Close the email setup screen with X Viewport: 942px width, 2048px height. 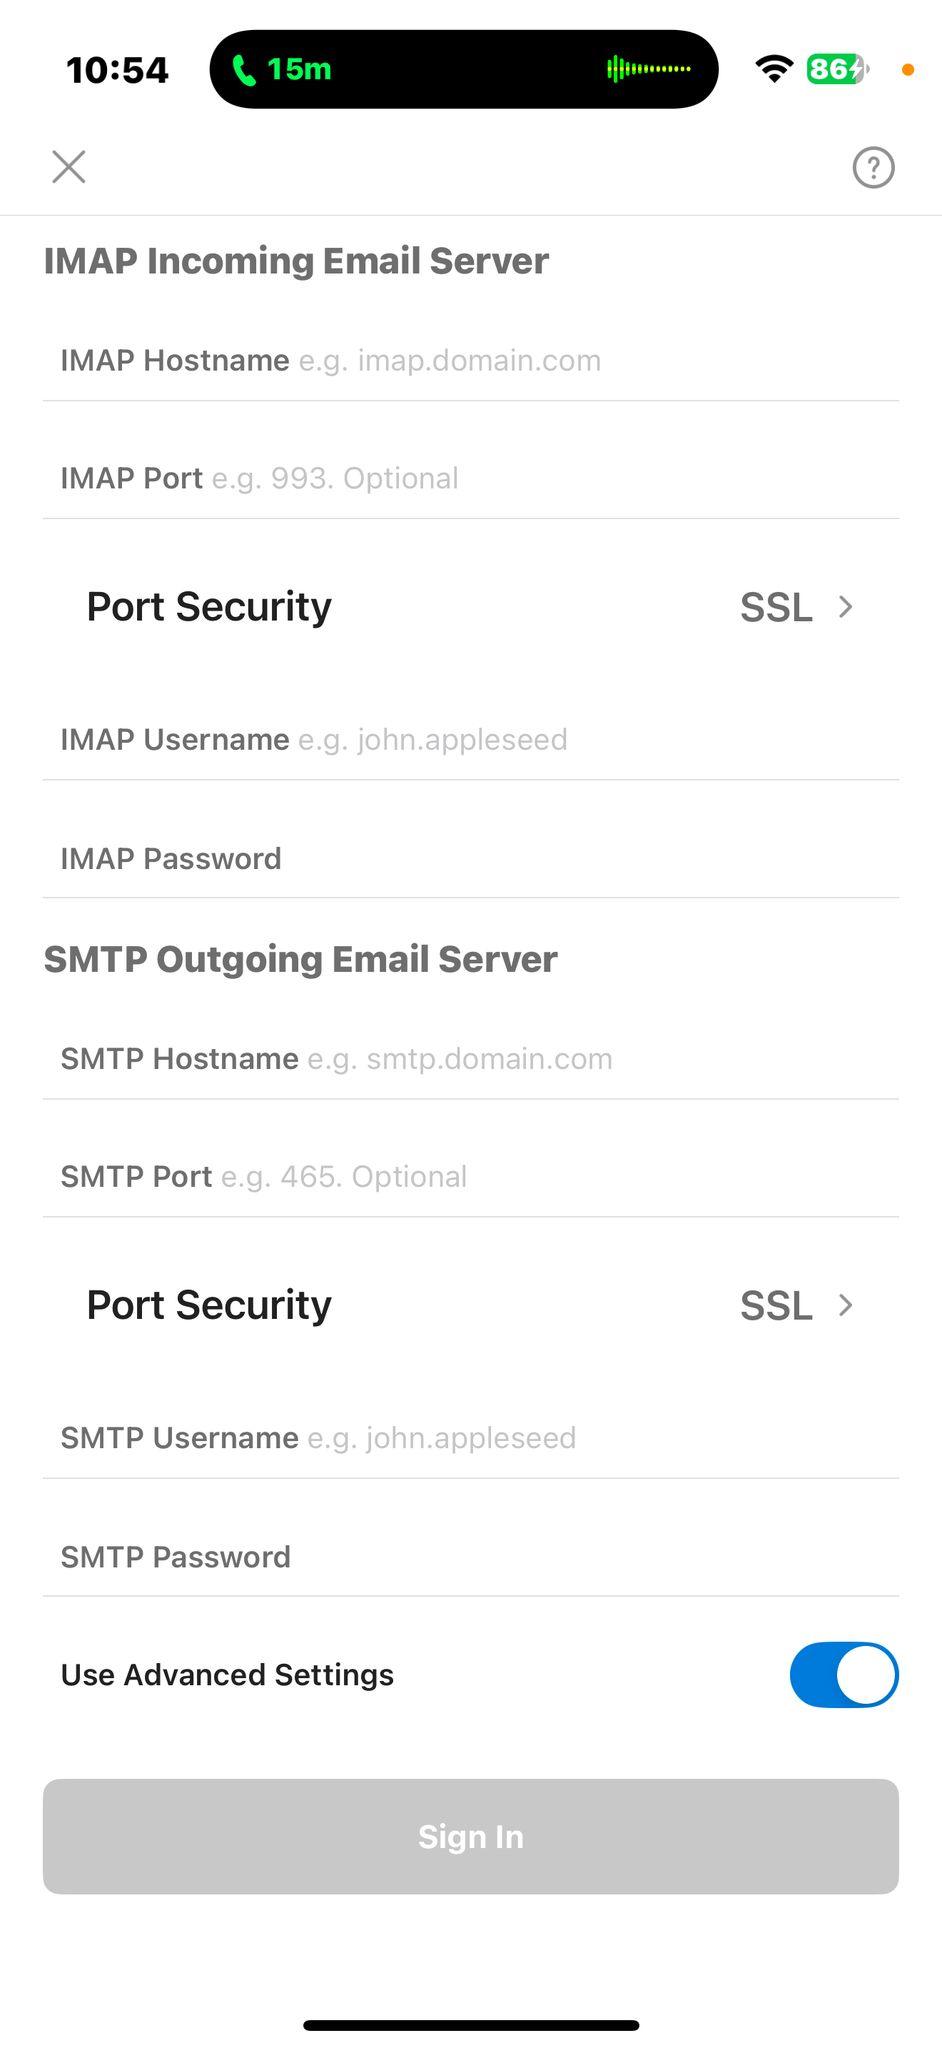[x=69, y=167]
